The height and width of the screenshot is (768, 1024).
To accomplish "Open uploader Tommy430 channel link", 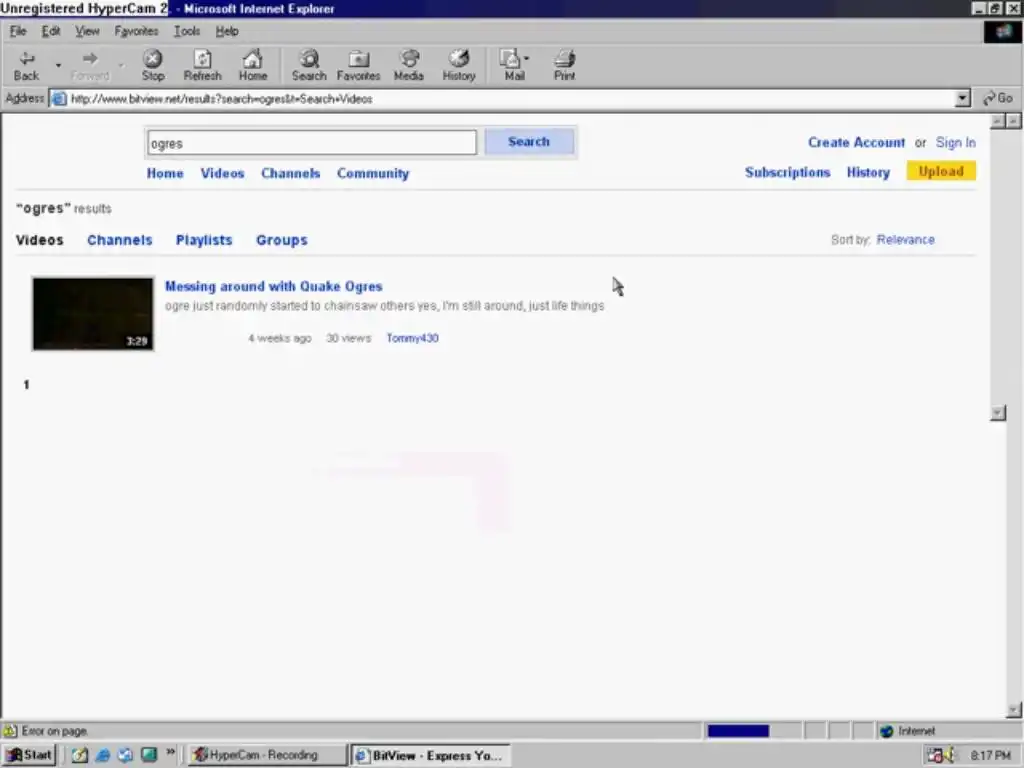I will [x=412, y=338].
